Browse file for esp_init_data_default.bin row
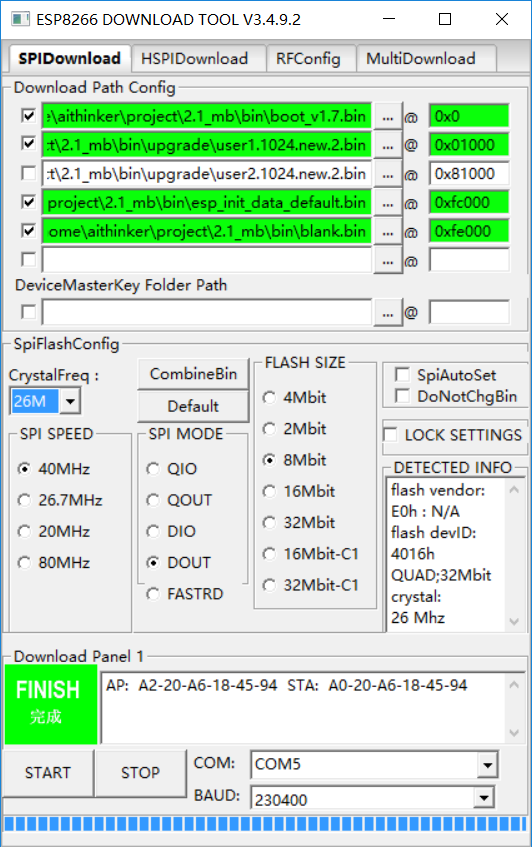This screenshot has height=847, width=532. pyautogui.click(x=388, y=203)
